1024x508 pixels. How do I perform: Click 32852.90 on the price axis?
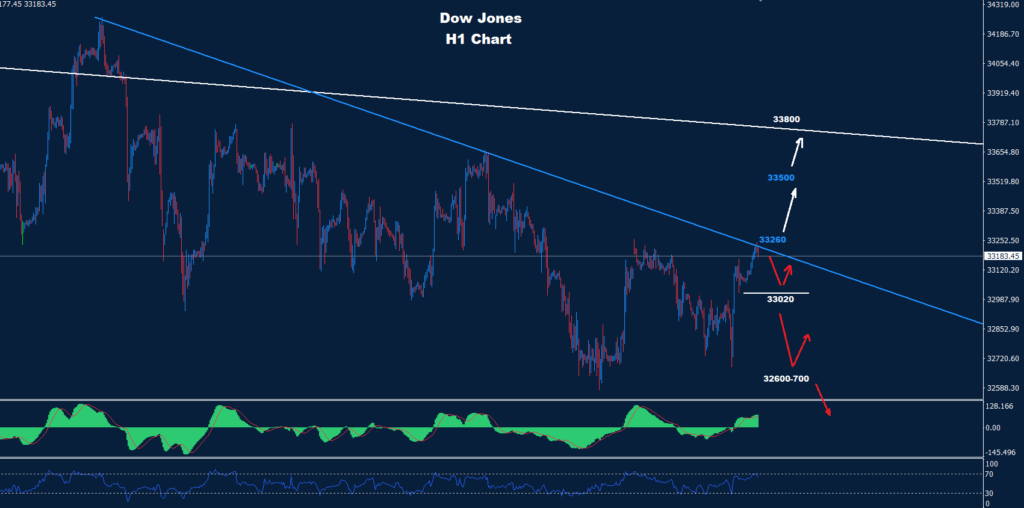1003,329
